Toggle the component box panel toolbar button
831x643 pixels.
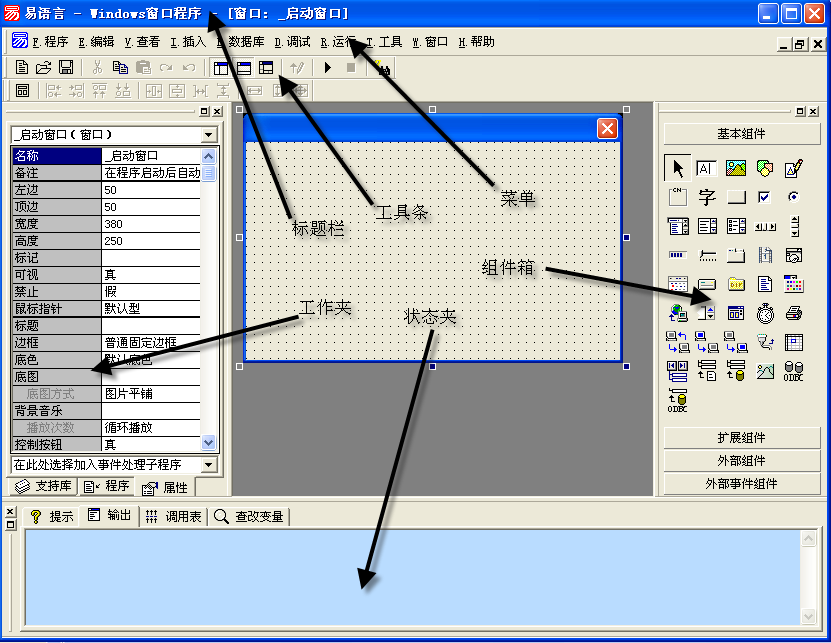(x=266, y=68)
